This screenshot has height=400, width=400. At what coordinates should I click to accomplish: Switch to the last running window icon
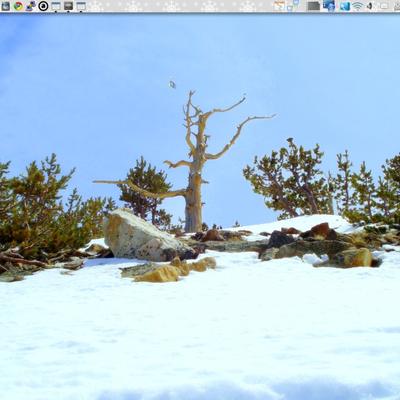pos(81,6)
